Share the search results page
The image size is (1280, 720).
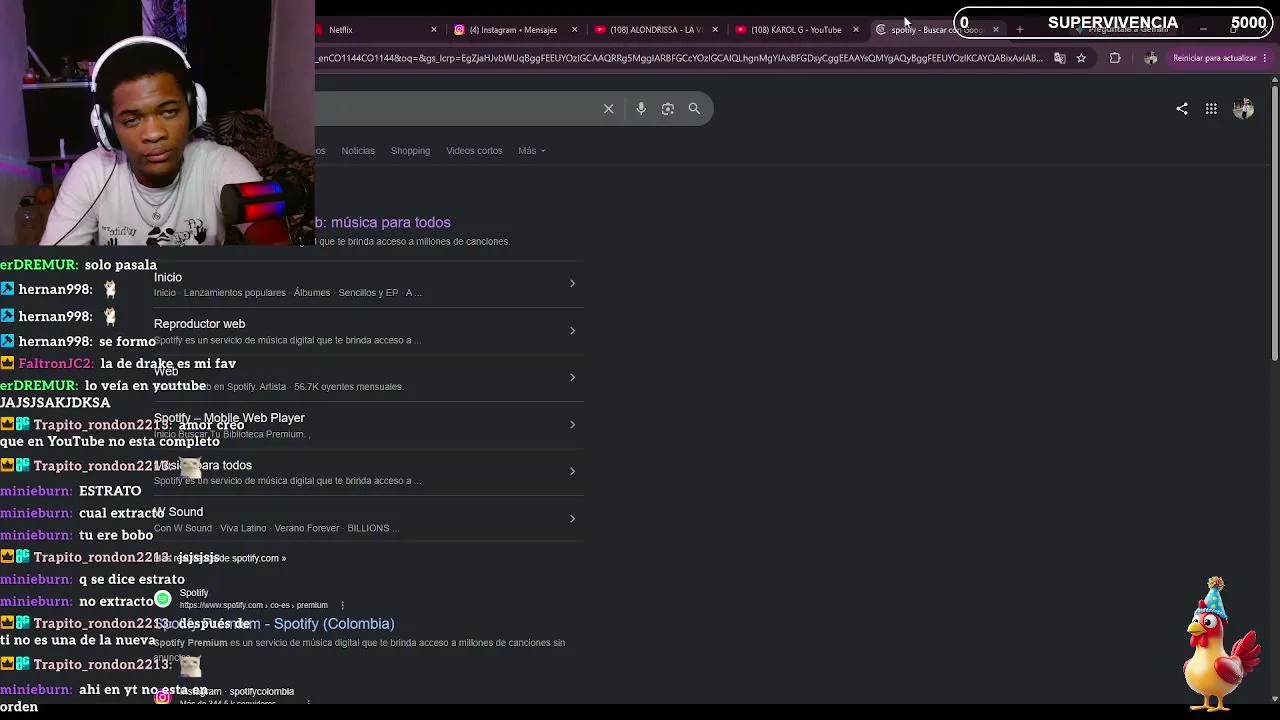[x=1182, y=108]
